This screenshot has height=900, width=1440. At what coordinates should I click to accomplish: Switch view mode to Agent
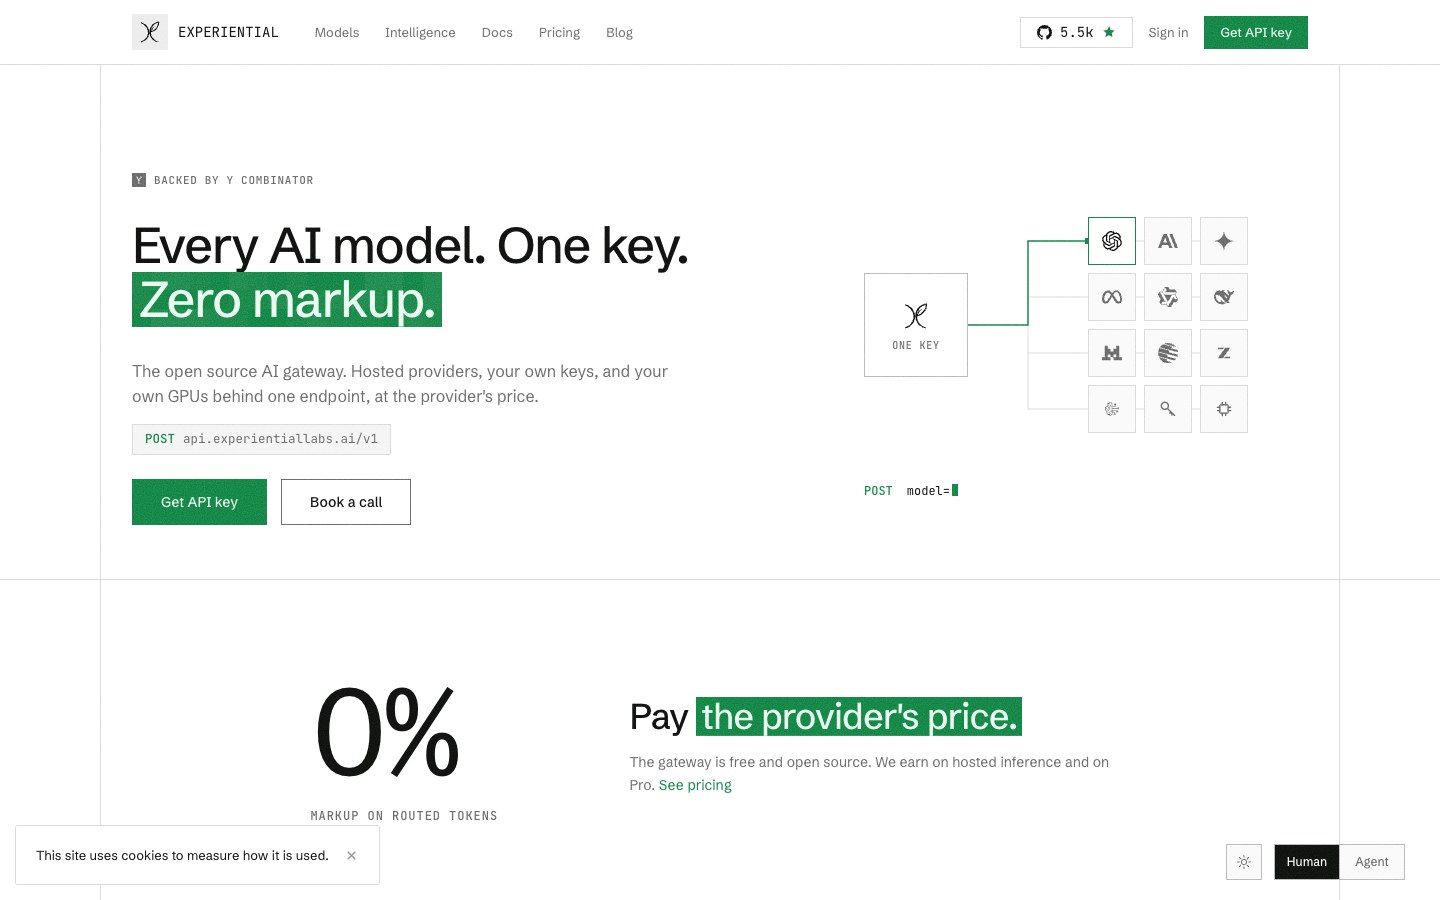click(1372, 862)
